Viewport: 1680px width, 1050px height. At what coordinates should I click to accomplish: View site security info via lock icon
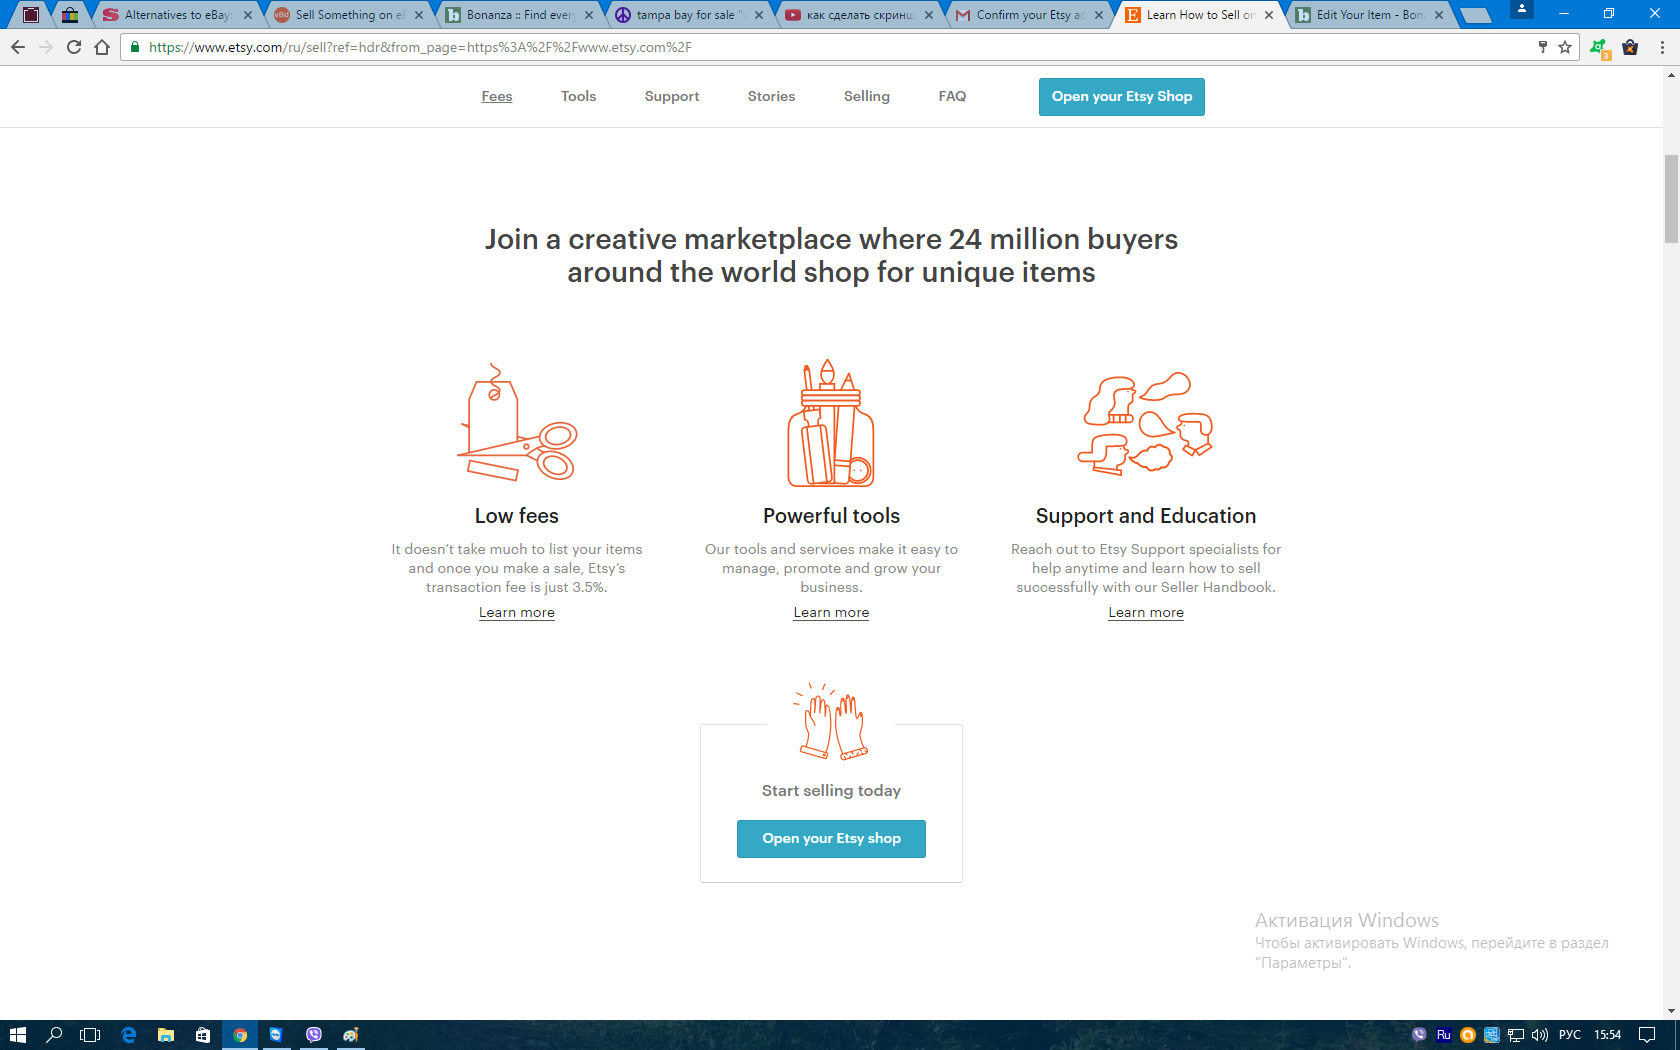135,47
